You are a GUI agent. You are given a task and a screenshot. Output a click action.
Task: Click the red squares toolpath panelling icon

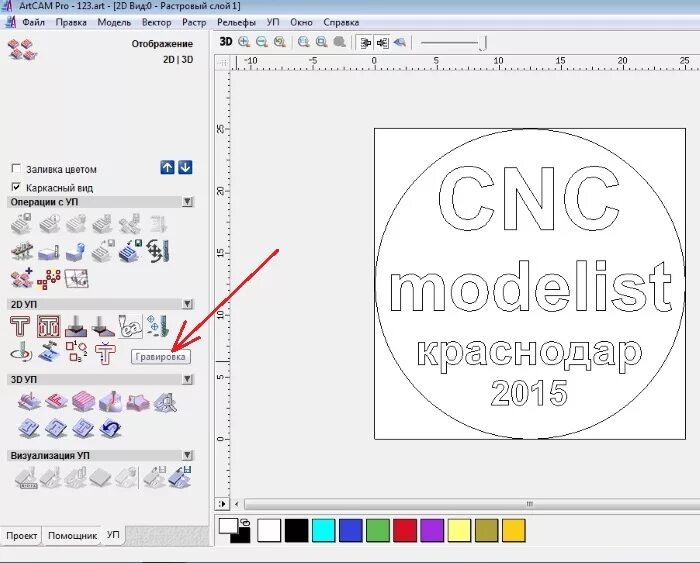[x=49, y=279]
